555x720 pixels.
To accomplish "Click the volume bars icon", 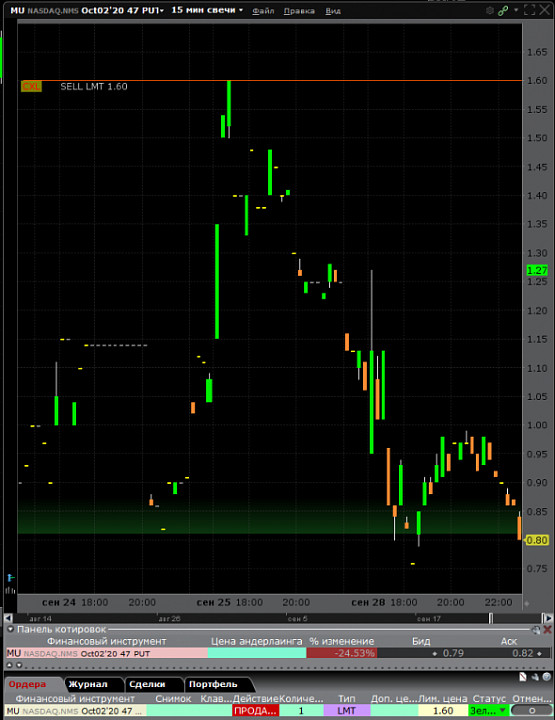I will (10, 590).
